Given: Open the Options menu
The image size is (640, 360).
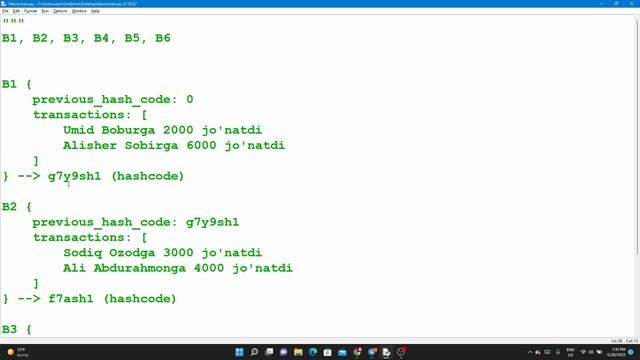Looking at the screenshot, I should 60,11.
